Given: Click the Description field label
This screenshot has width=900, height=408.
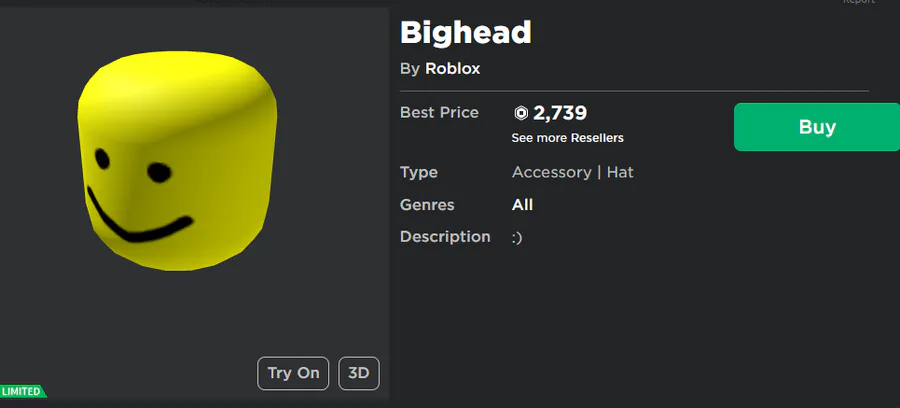Looking at the screenshot, I should coord(445,237).
